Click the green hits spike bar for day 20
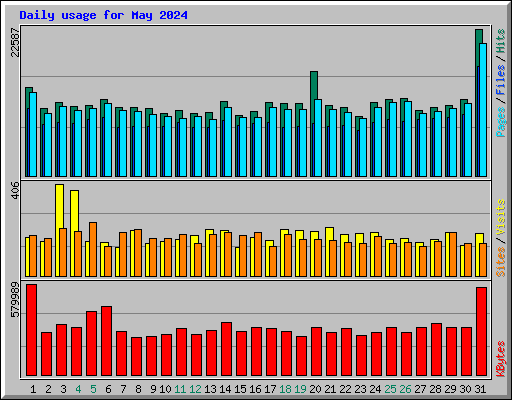 pyautogui.click(x=314, y=85)
